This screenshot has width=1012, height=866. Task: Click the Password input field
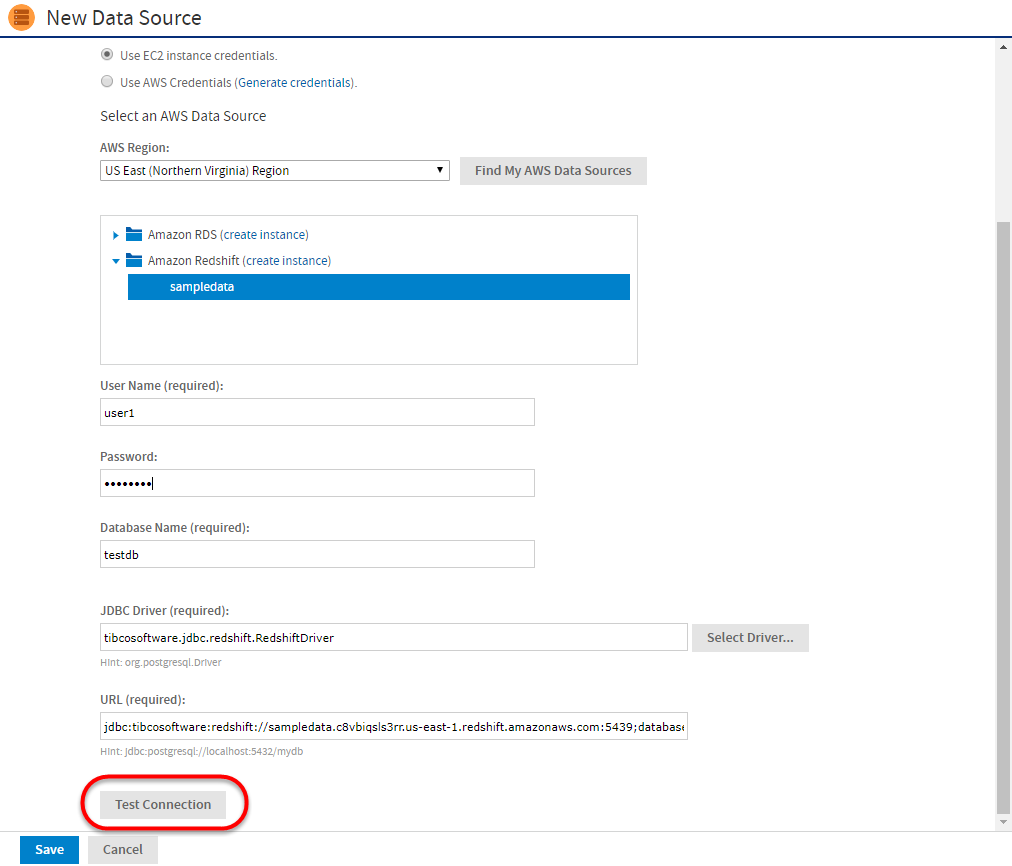(317, 483)
